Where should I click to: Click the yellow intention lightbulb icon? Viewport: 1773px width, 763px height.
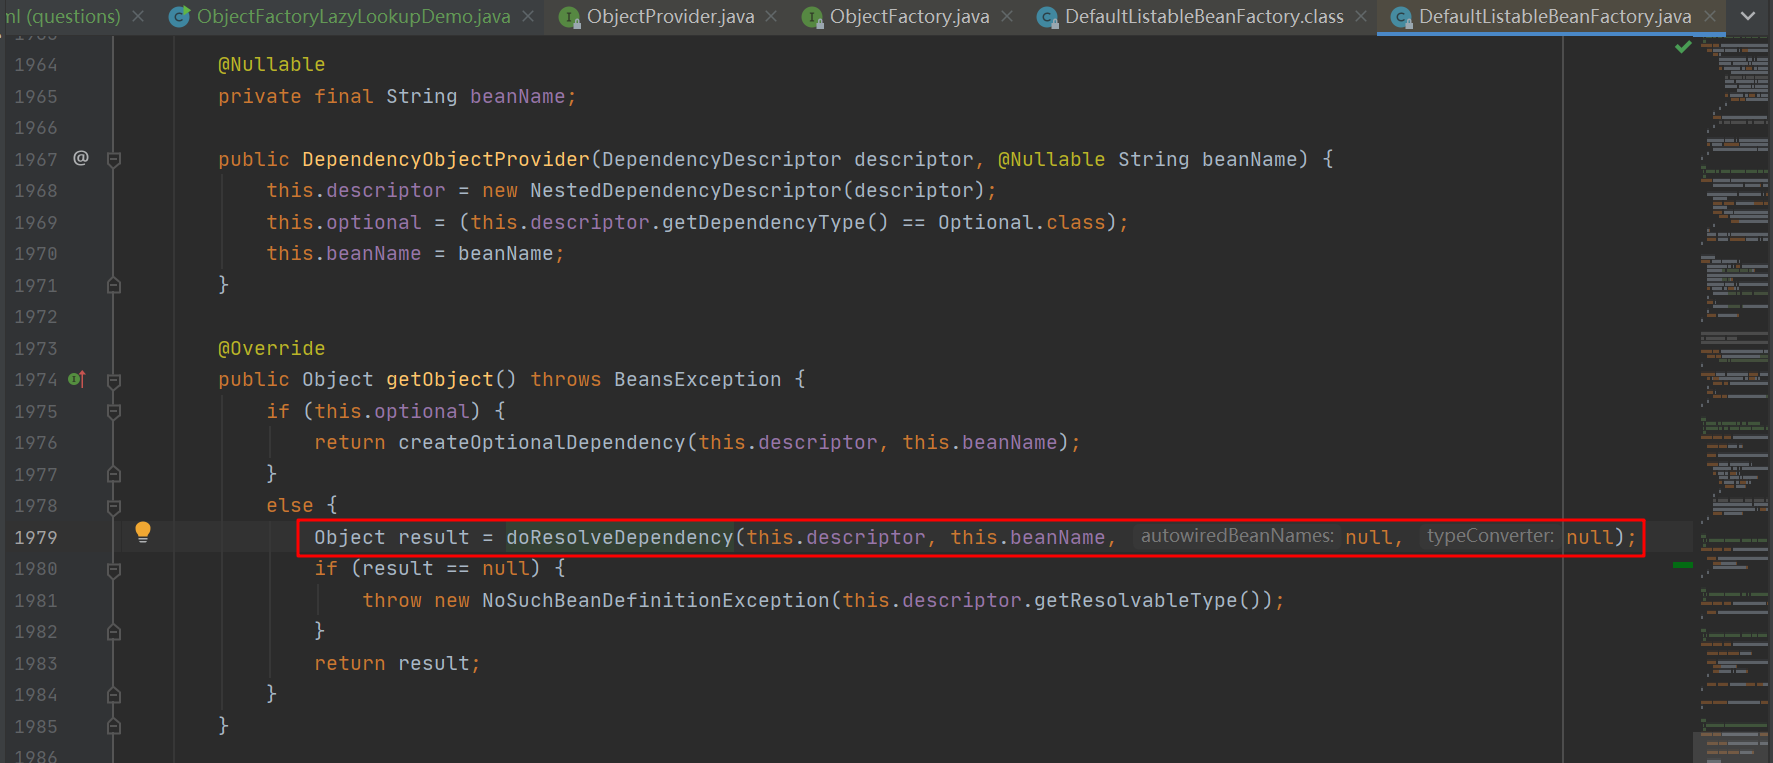click(143, 532)
